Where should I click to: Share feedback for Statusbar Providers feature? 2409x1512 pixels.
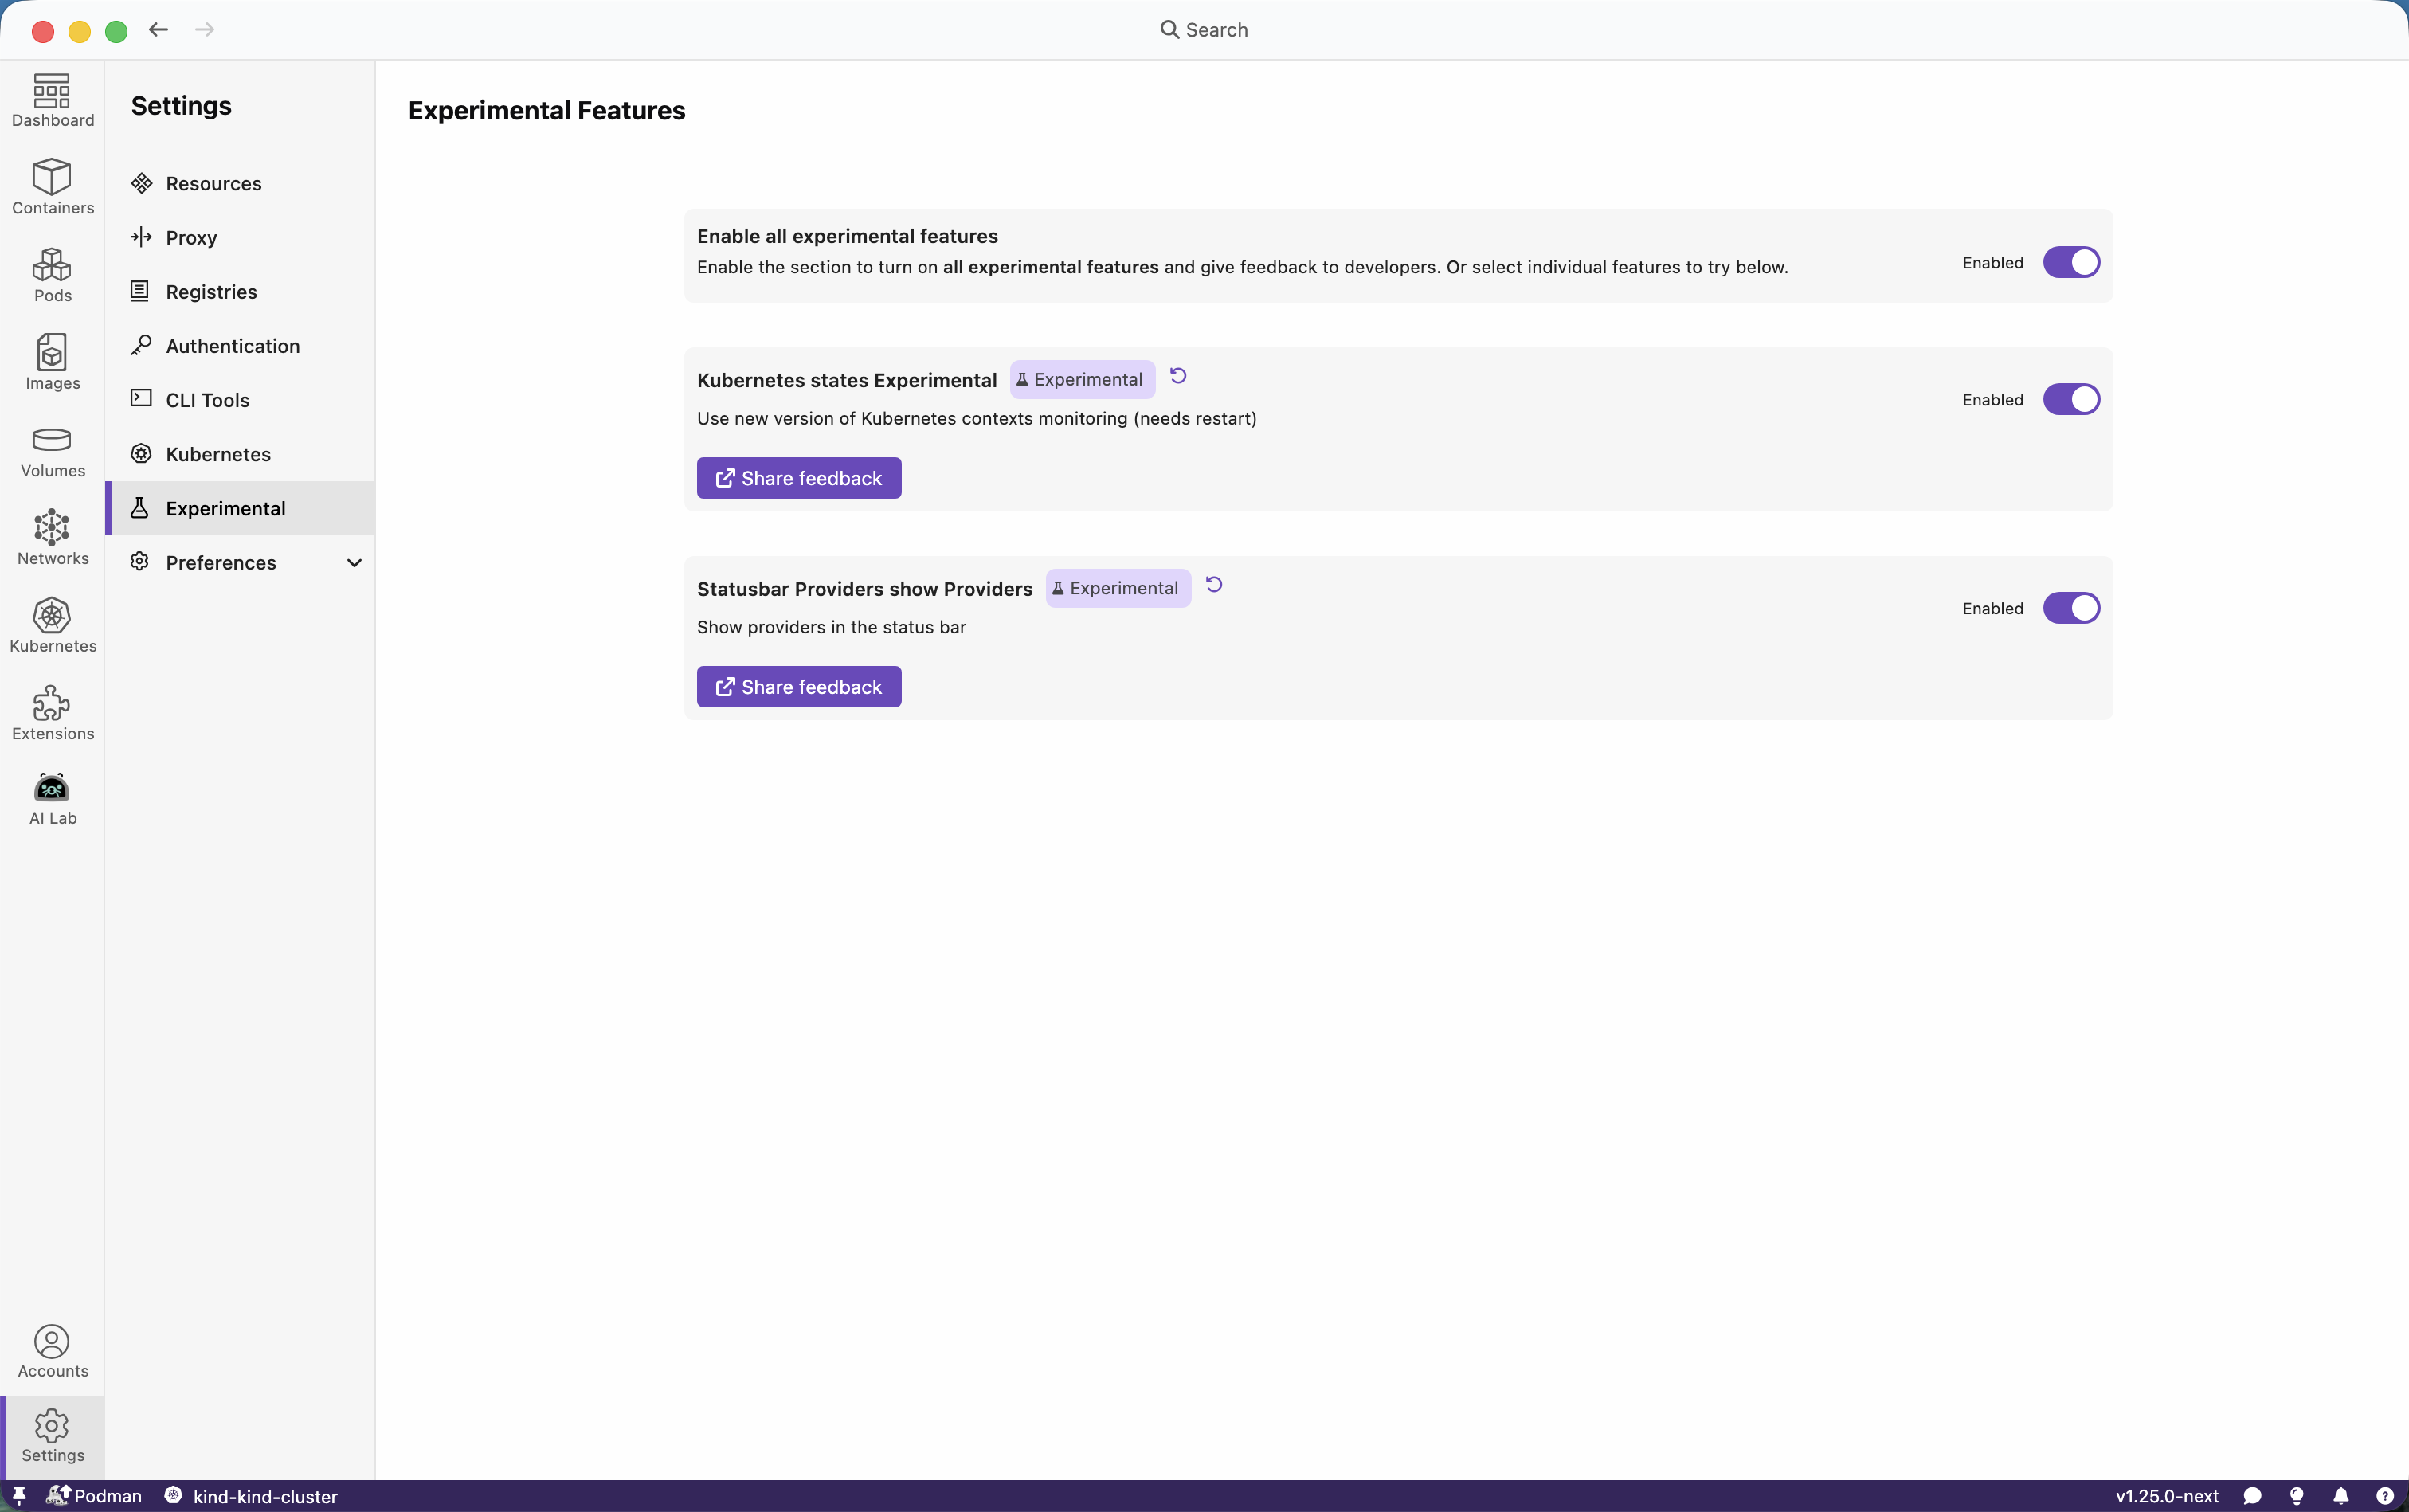click(x=798, y=687)
